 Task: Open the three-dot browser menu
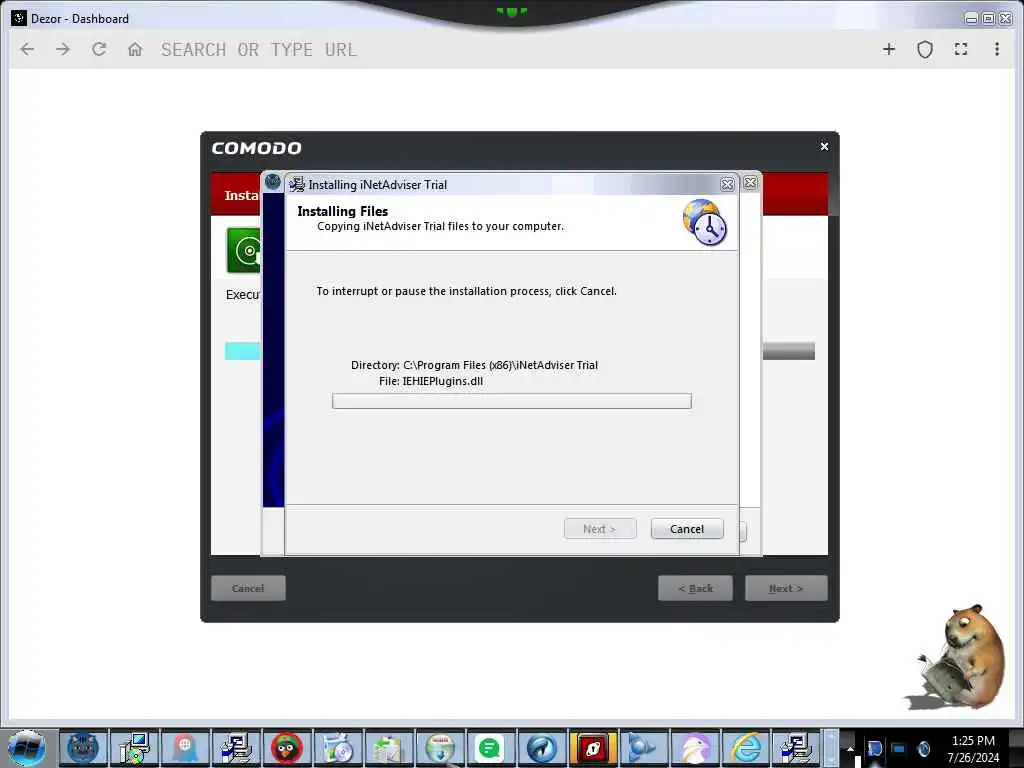[x=997, y=49]
